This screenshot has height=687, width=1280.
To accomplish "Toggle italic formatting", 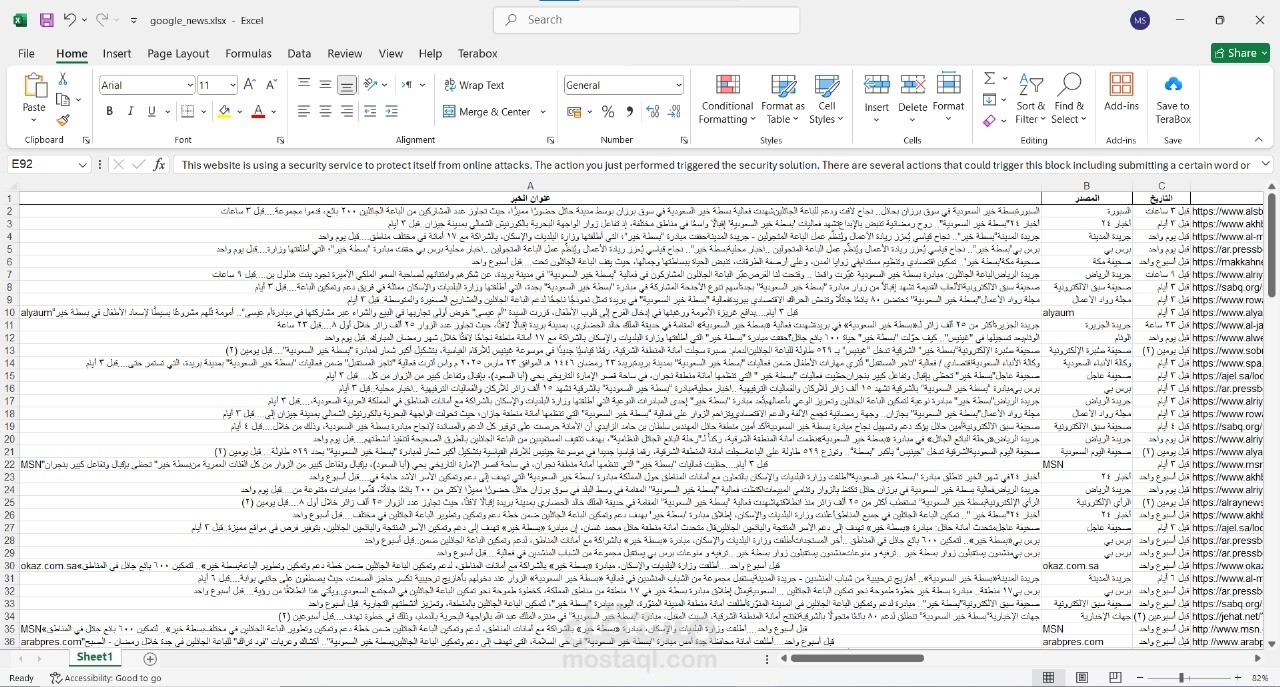I will coord(131,111).
